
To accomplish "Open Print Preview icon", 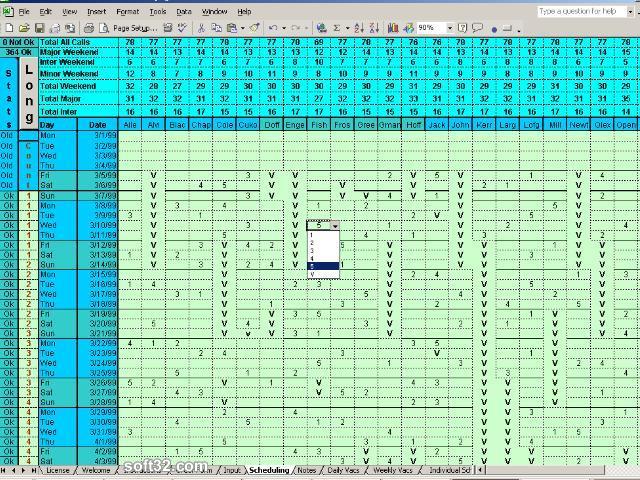I will coord(104,28).
